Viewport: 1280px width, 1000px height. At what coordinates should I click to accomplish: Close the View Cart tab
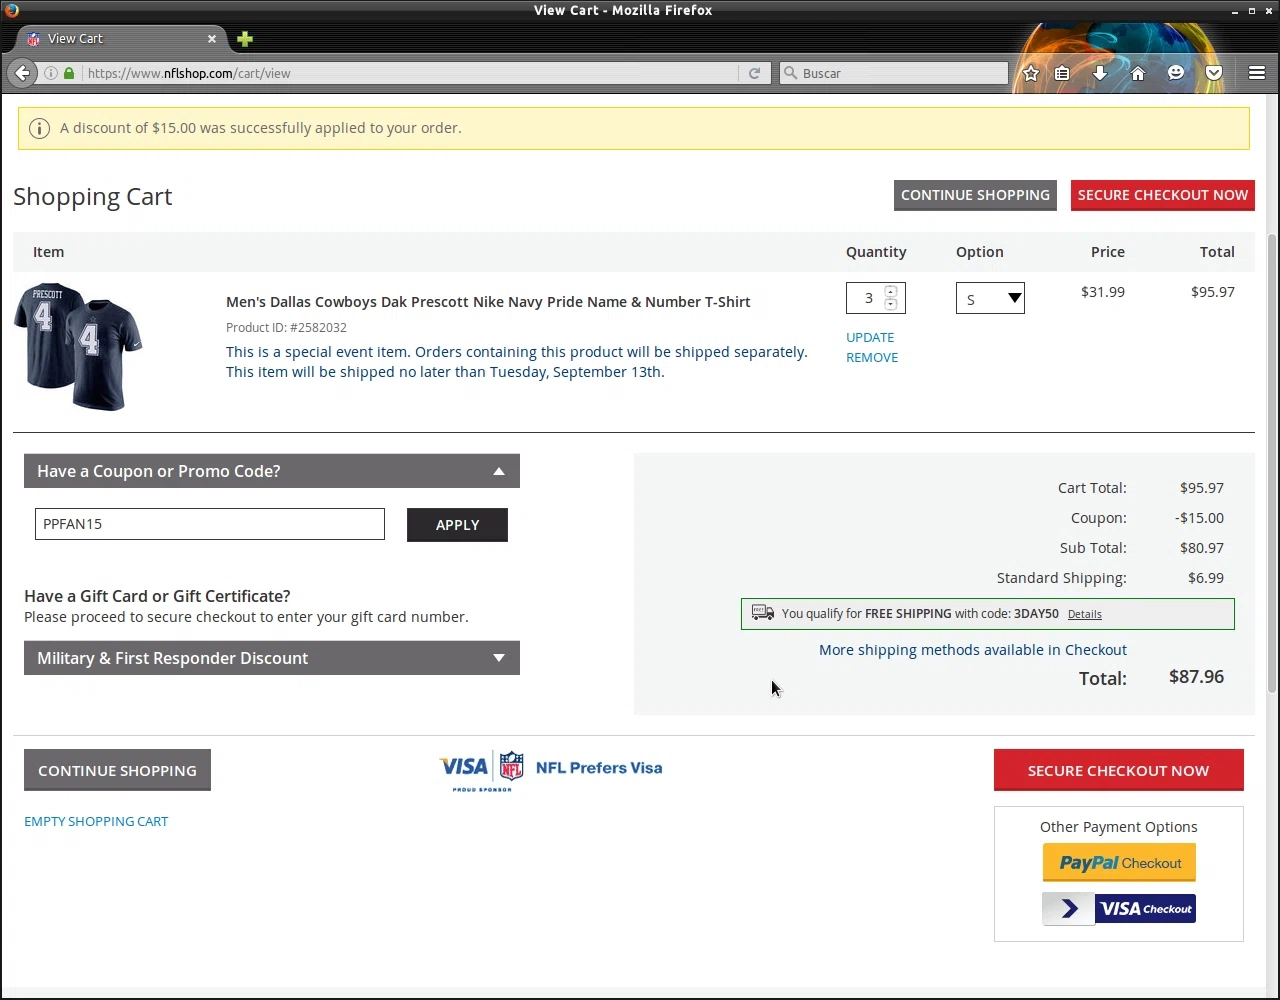coord(212,39)
